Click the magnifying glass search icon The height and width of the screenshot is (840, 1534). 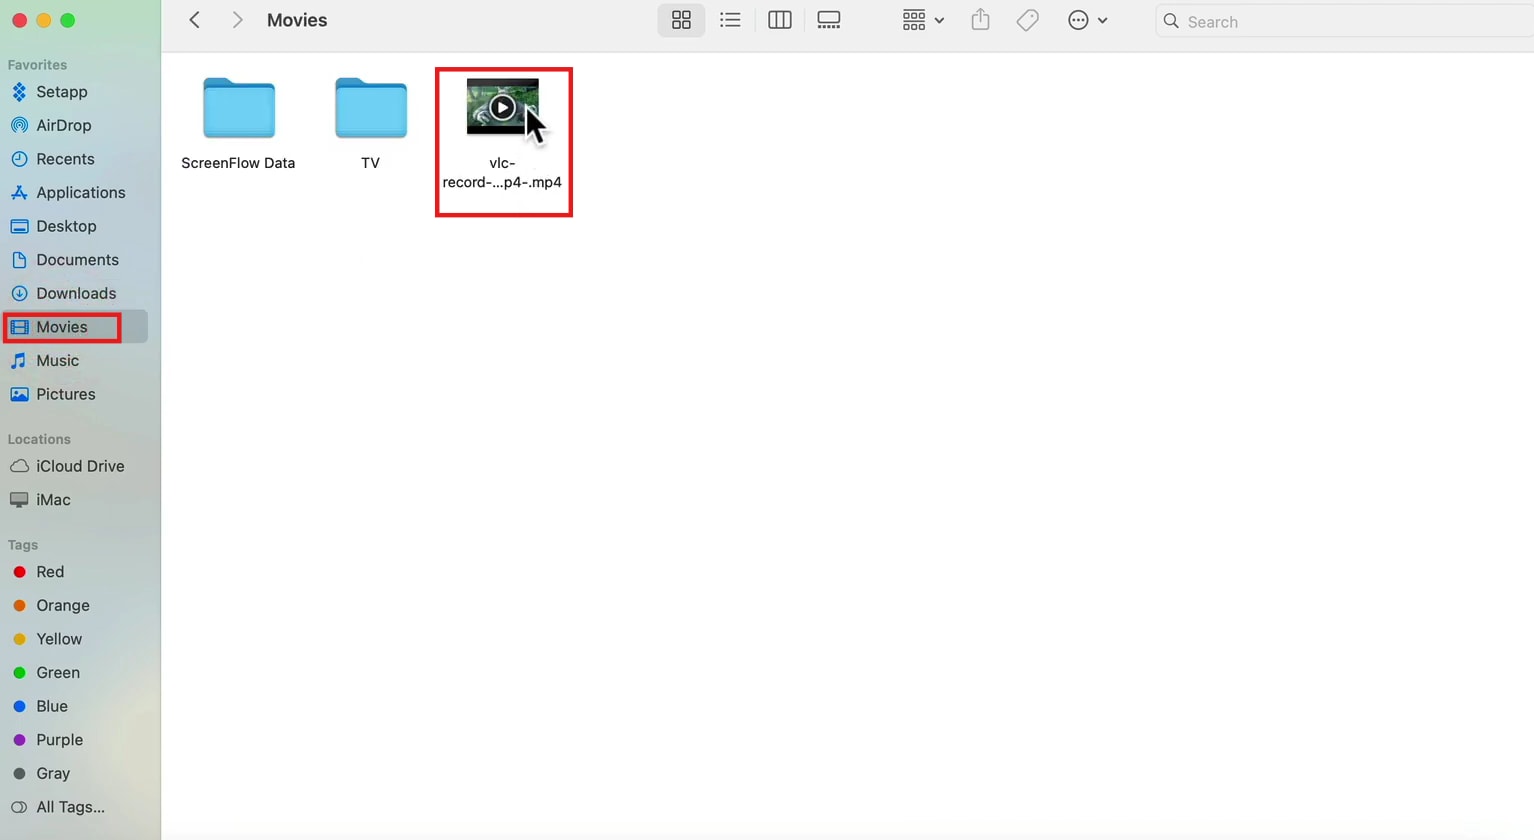click(1171, 21)
